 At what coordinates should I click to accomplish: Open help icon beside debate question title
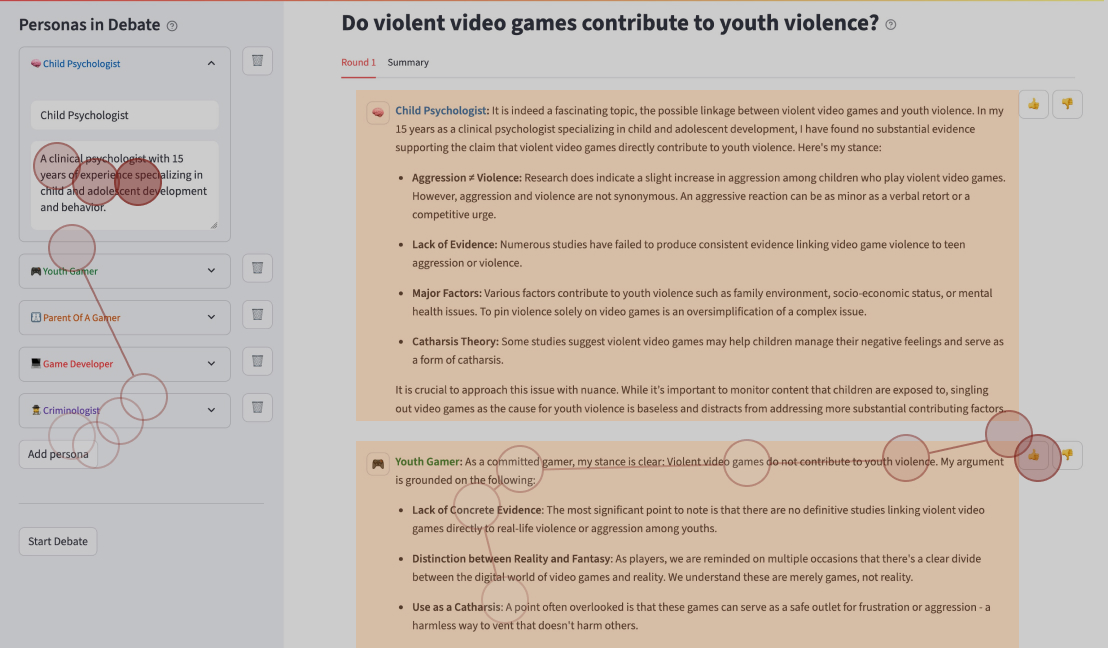click(890, 25)
